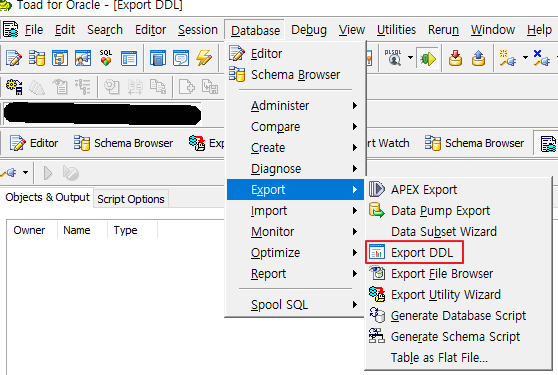Click the gear with save icon in second toolbar
The height and width of the screenshot is (375, 558).
pos(15,86)
